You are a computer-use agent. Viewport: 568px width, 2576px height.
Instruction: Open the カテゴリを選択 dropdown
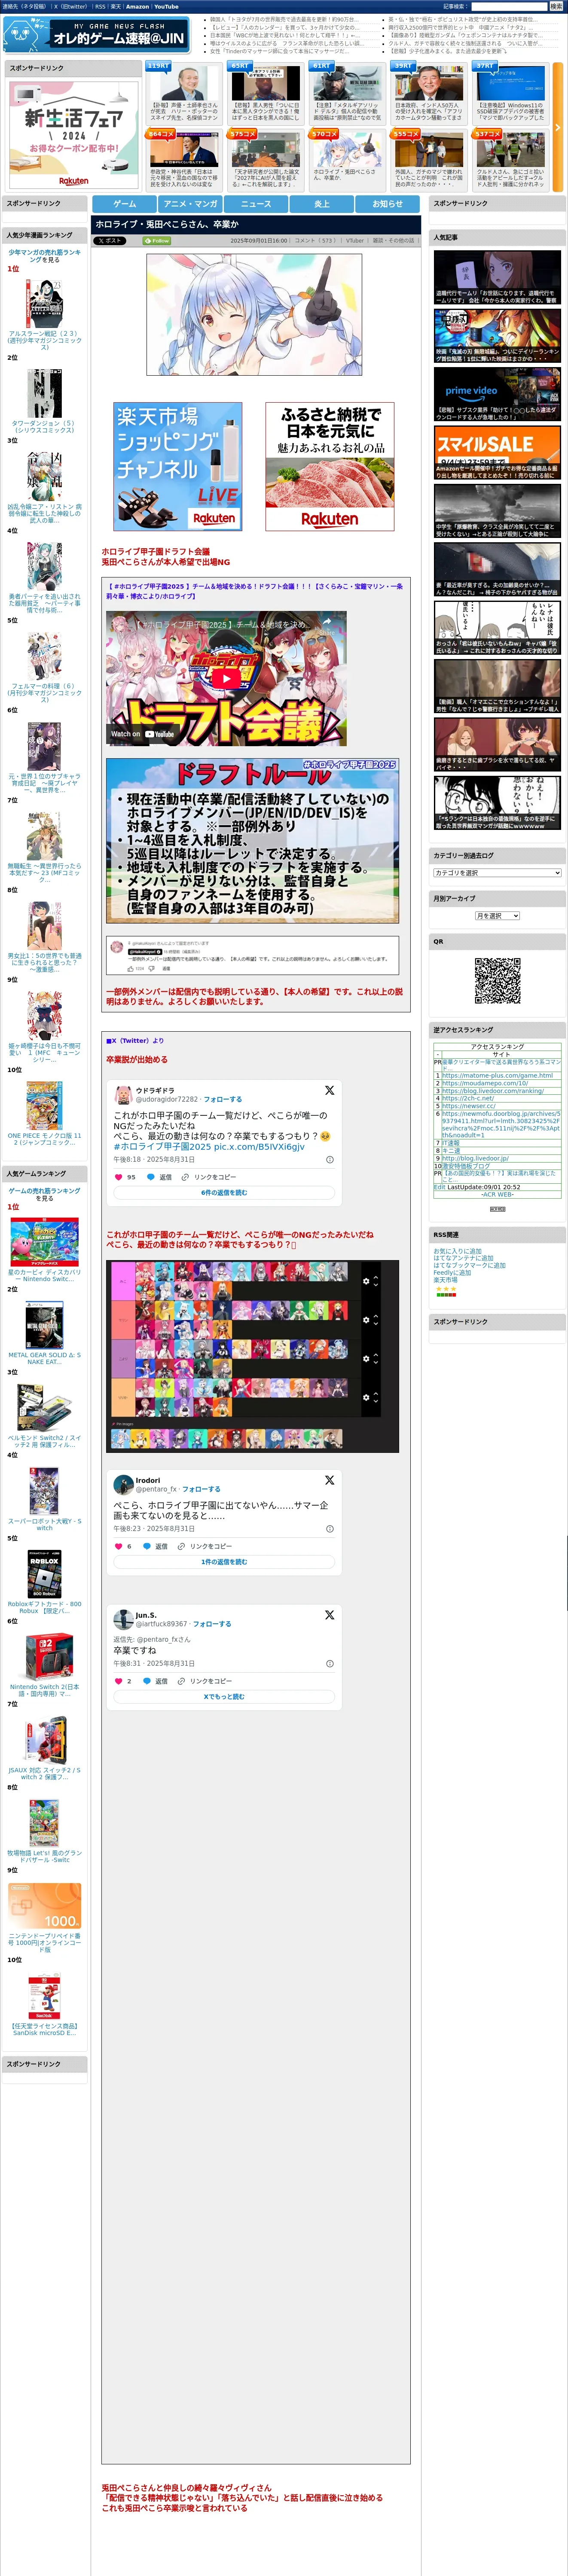click(497, 873)
